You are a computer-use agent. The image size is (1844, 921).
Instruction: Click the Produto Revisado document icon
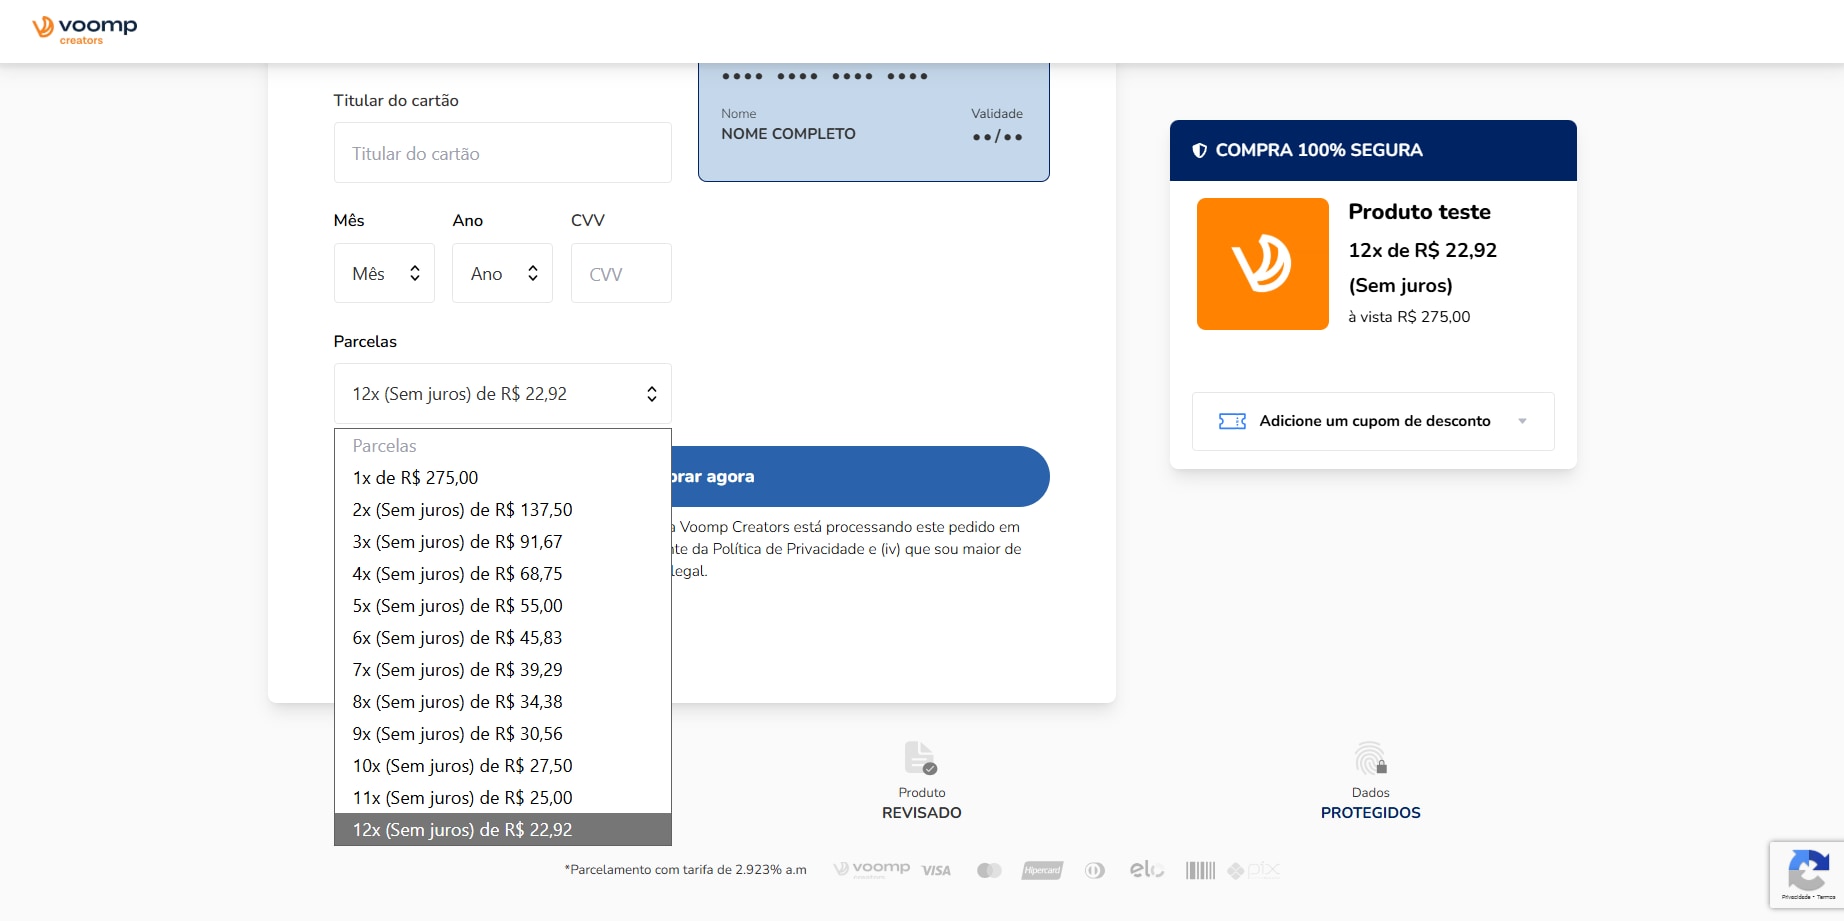920,758
